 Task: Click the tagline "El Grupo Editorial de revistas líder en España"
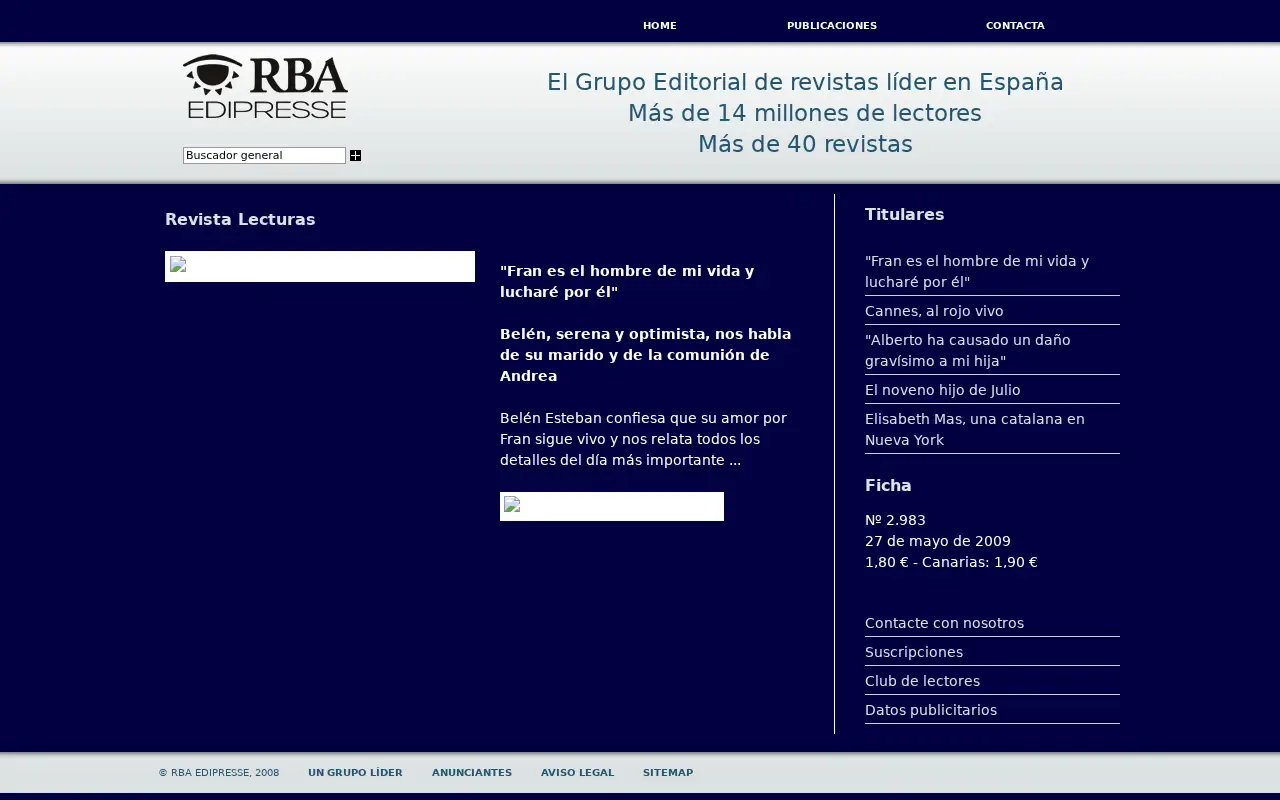click(x=805, y=82)
